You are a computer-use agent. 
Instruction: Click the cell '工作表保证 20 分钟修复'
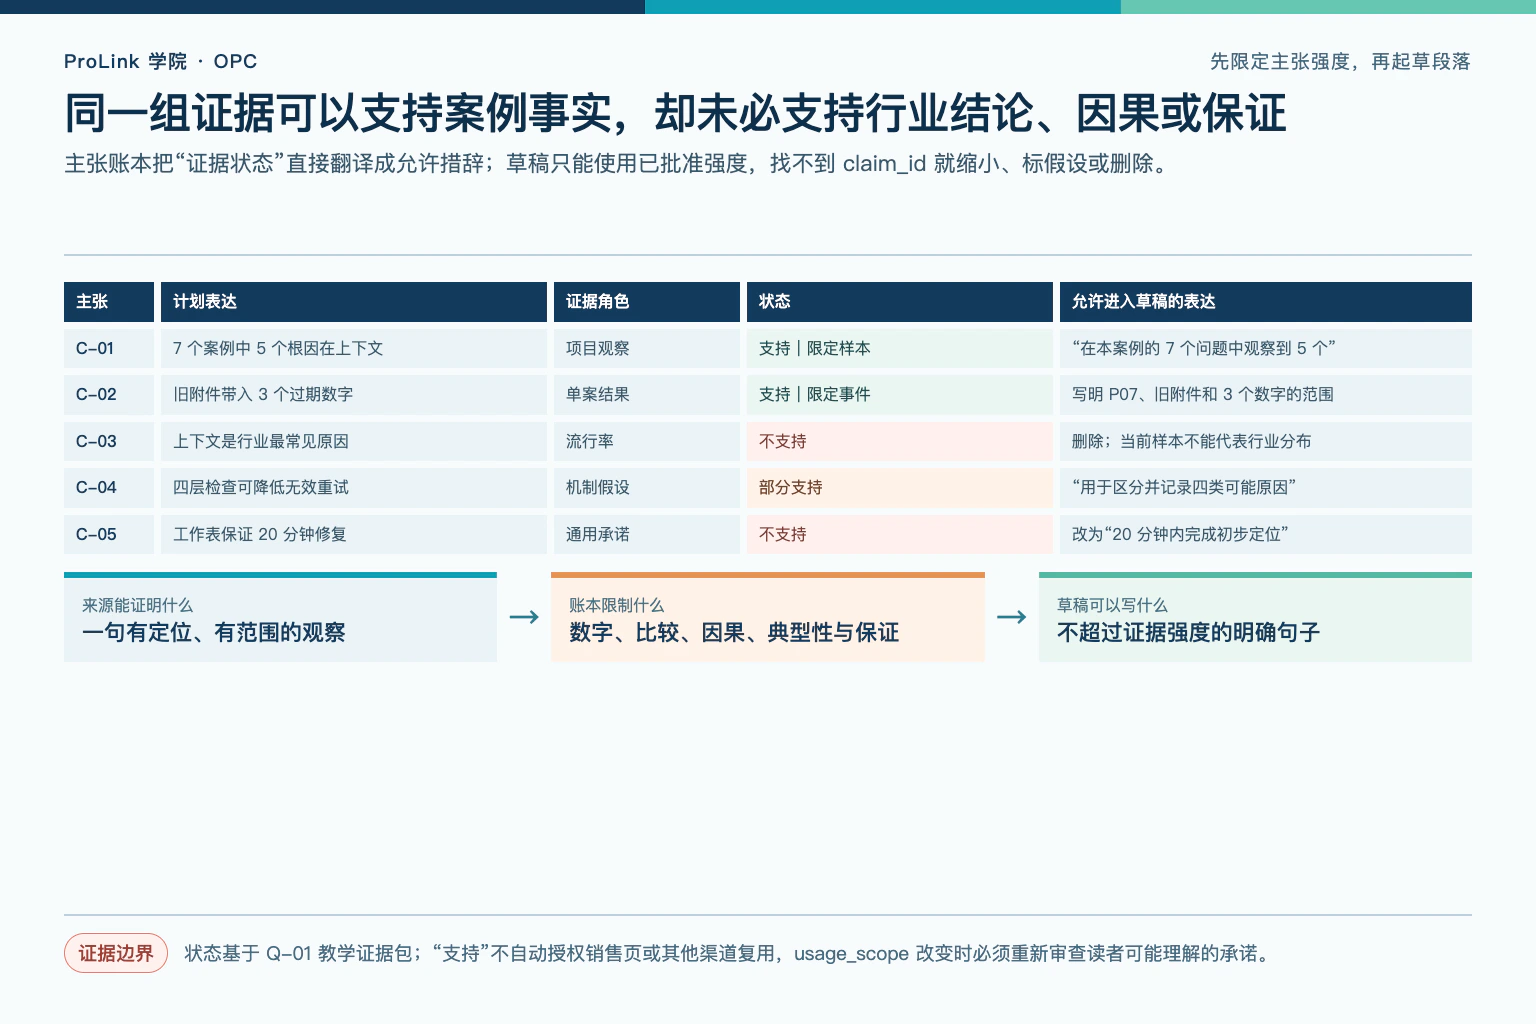354,534
